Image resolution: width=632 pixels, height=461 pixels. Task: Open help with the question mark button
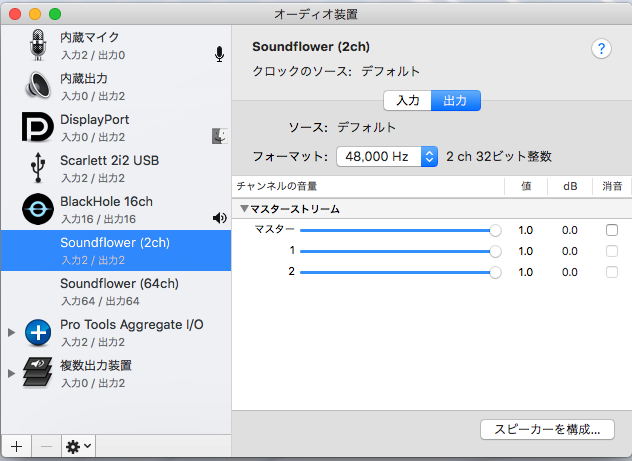point(601,49)
